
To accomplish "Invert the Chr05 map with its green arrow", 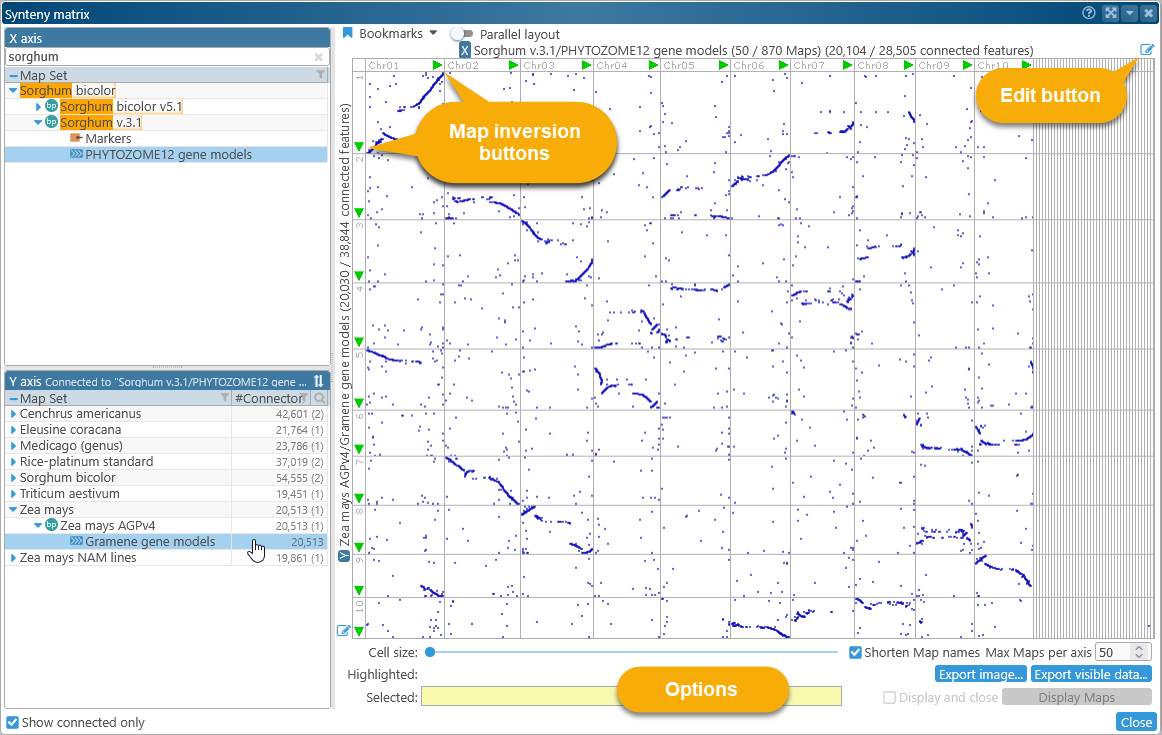I will [724, 66].
